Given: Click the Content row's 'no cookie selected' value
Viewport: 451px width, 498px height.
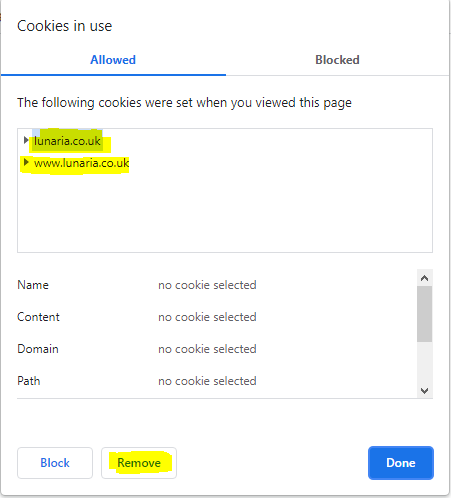Looking at the screenshot, I should point(207,317).
